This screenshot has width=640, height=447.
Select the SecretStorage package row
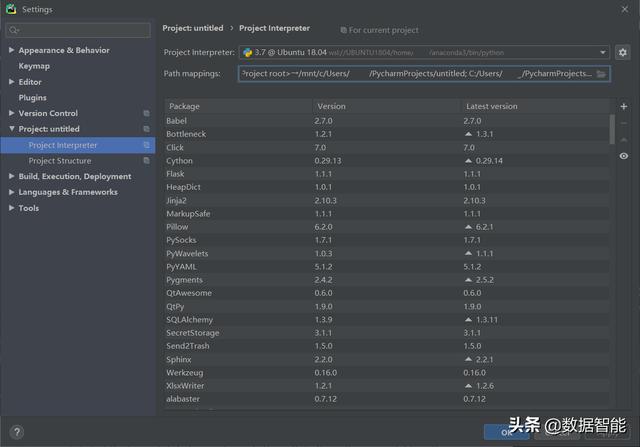pyautogui.click(x=387, y=333)
